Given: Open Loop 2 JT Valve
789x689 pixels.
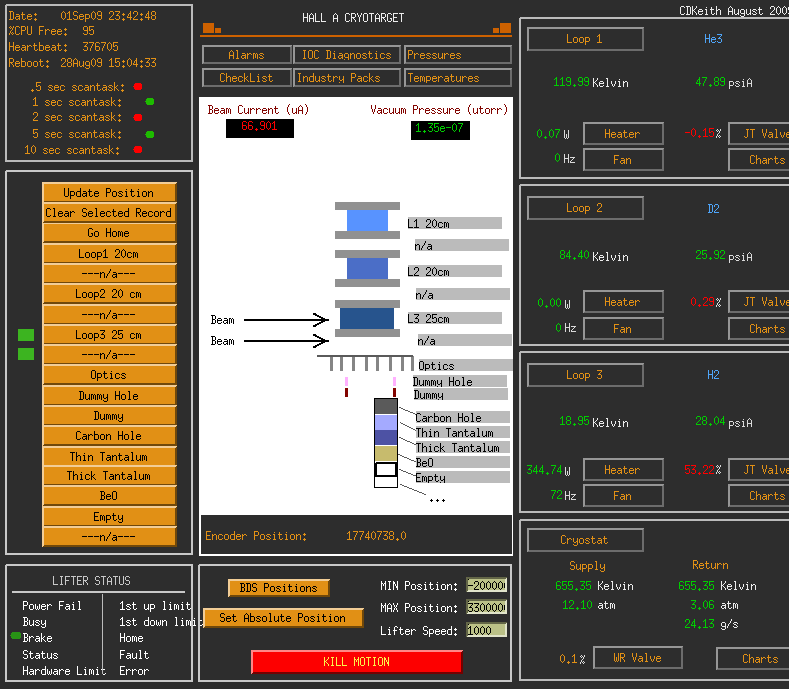Looking at the screenshot, I should [759, 302].
